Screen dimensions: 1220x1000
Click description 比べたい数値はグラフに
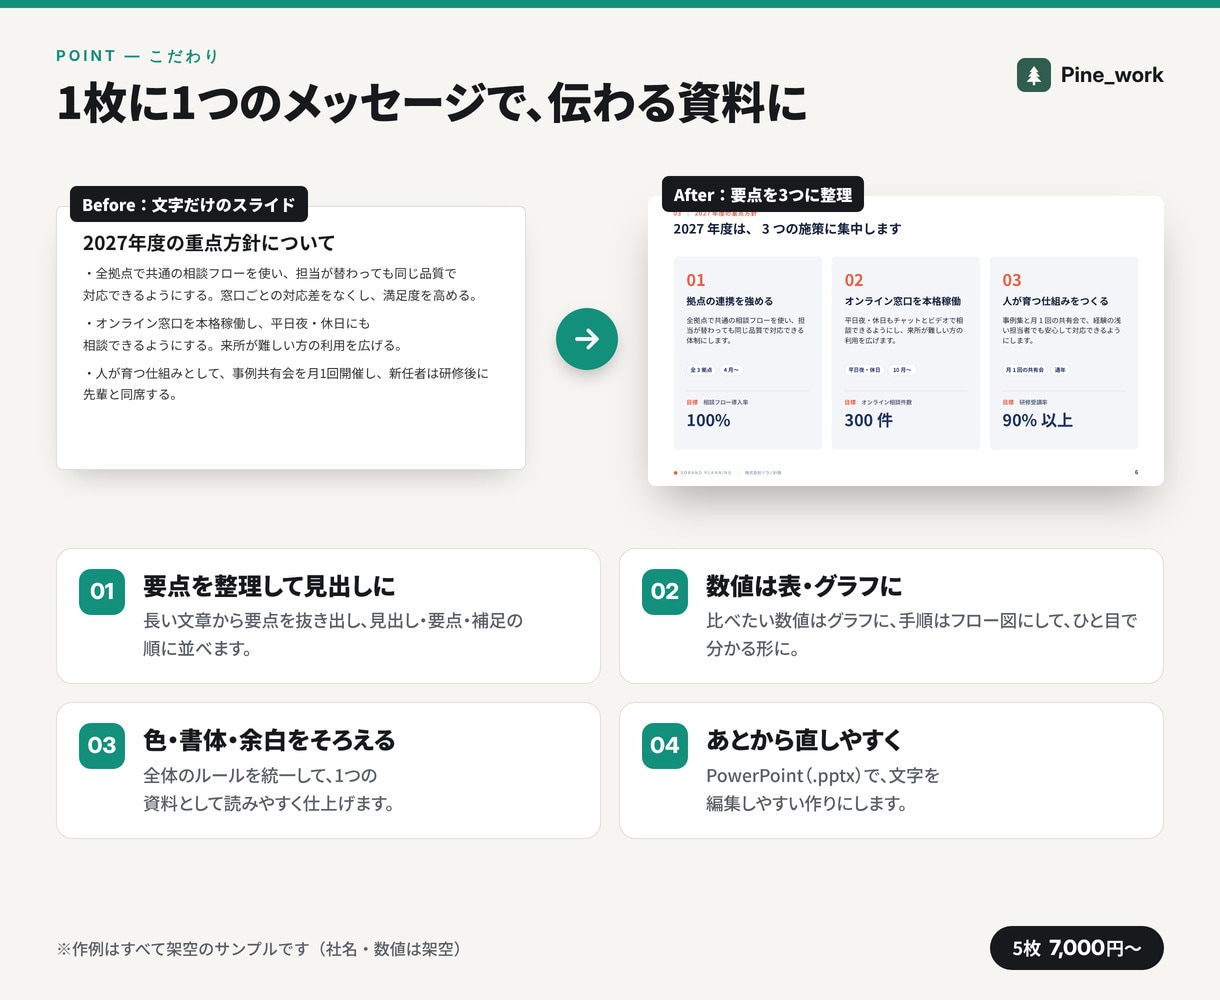click(921, 634)
